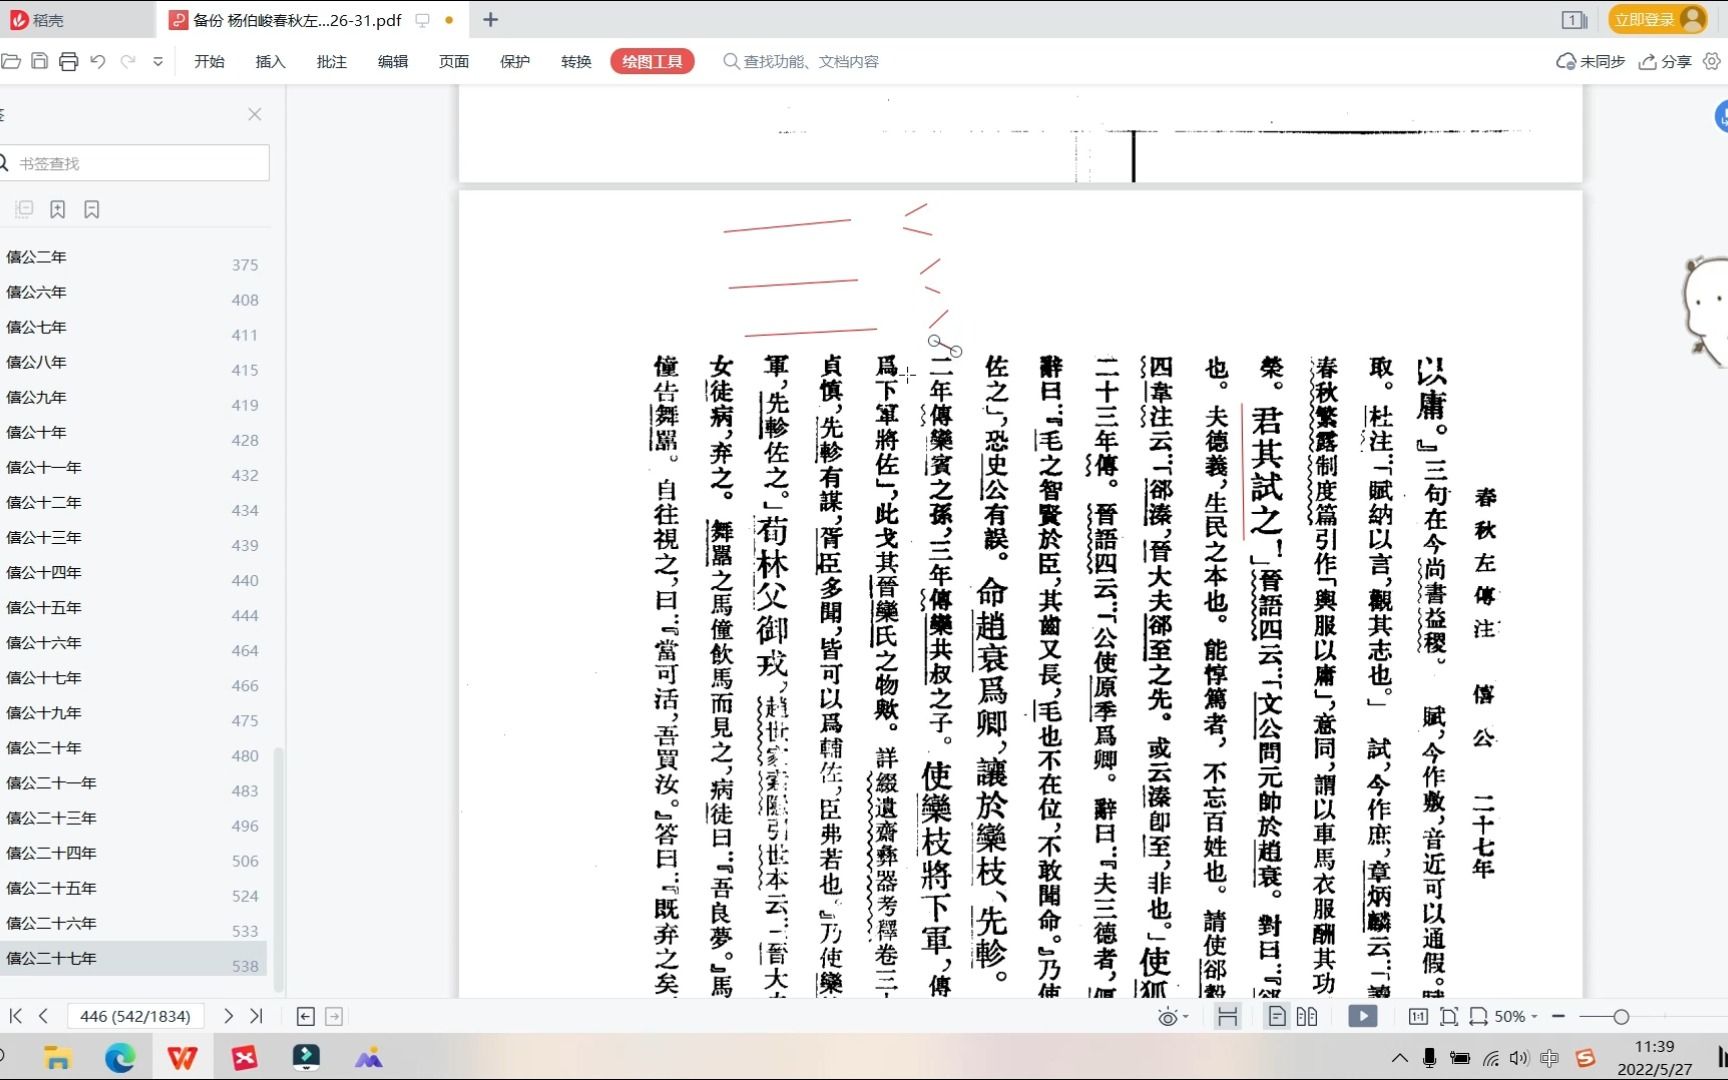Open the 编辑 menu tab
The height and width of the screenshot is (1080, 1728).
pos(392,62)
